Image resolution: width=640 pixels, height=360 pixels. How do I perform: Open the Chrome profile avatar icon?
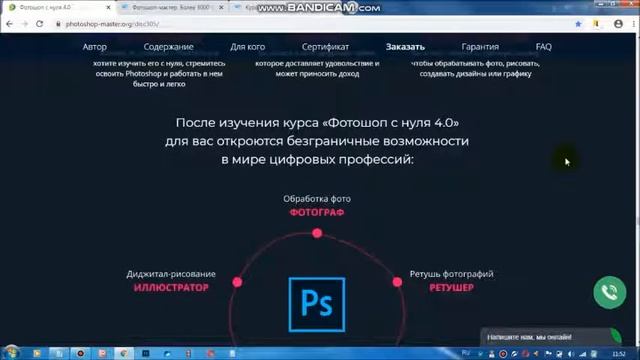pyautogui.click(x=618, y=24)
